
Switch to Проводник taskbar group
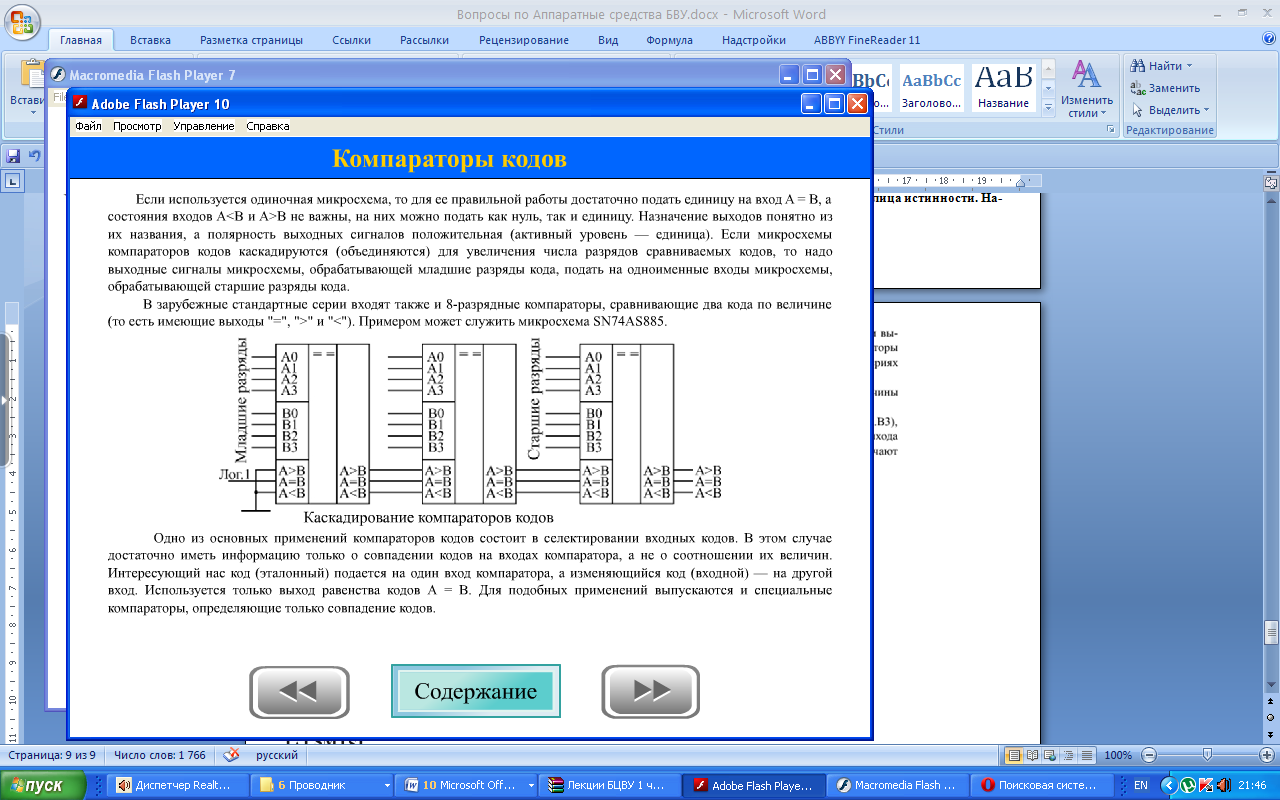pyautogui.click(x=321, y=785)
